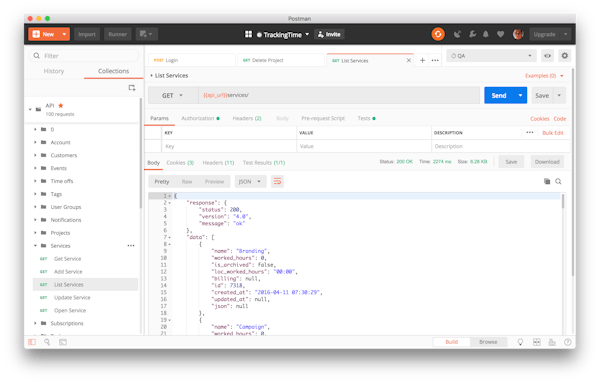Show the response Cookies (3) tab
Screen dimensions: 600x383
[x=180, y=163]
